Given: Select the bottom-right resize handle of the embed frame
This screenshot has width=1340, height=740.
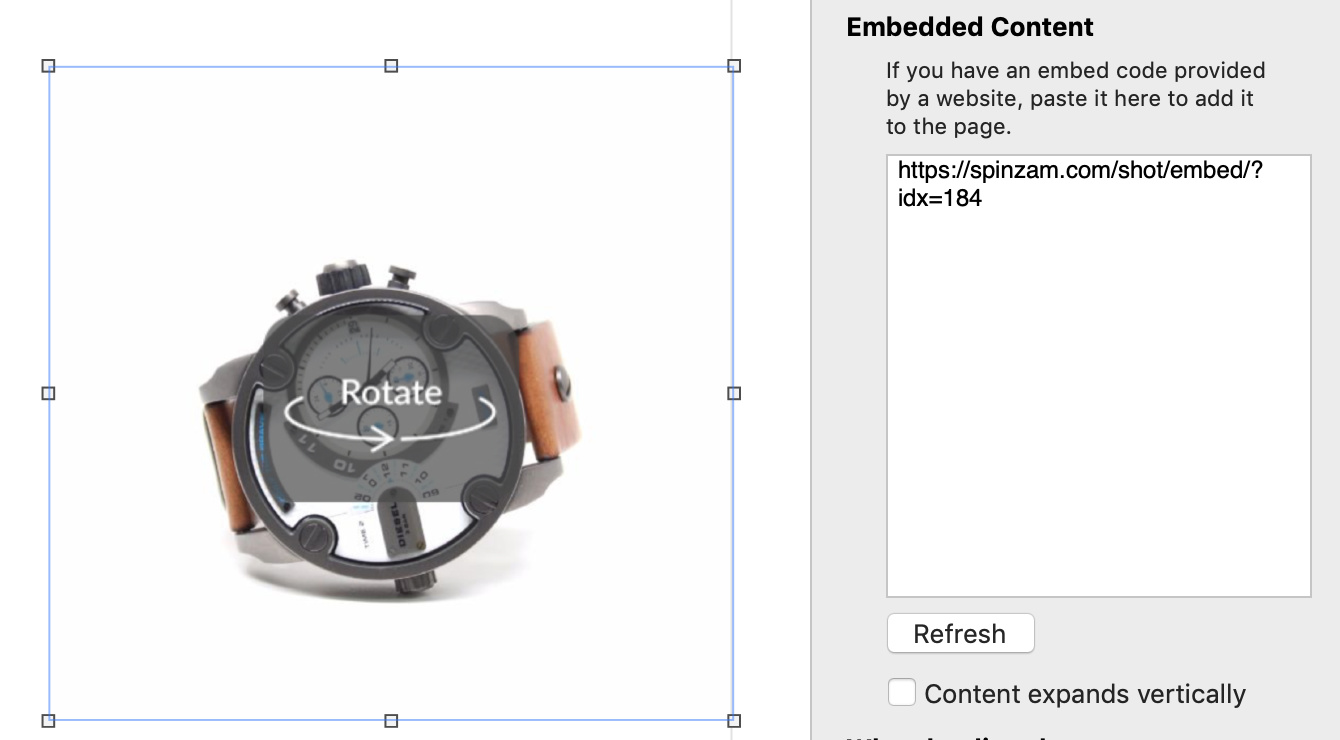Looking at the screenshot, I should [x=734, y=720].
